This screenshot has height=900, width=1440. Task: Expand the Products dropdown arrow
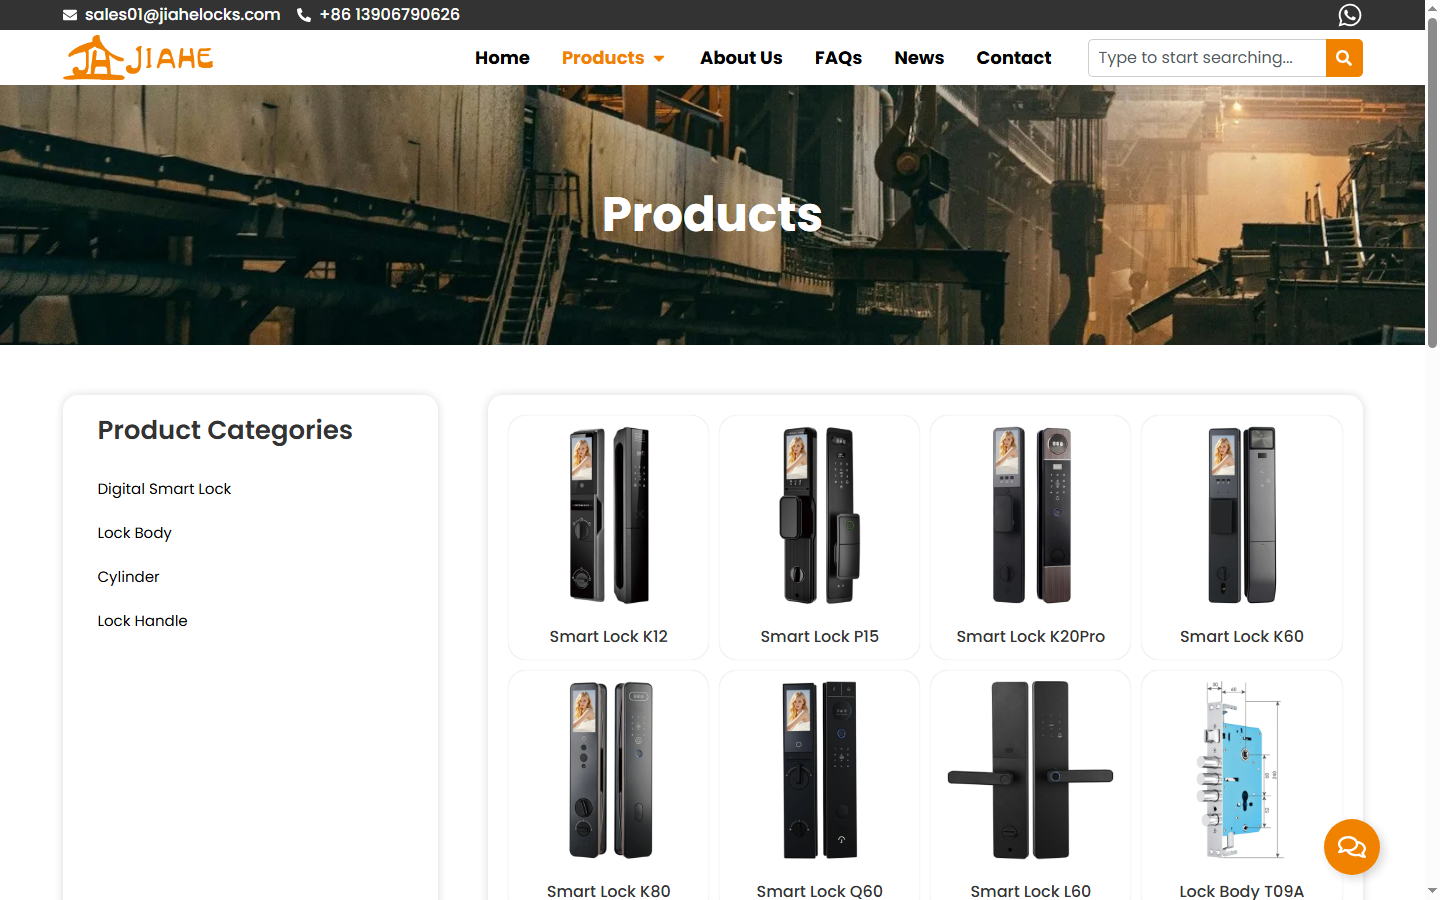pyautogui.click(x=659, y=59)
